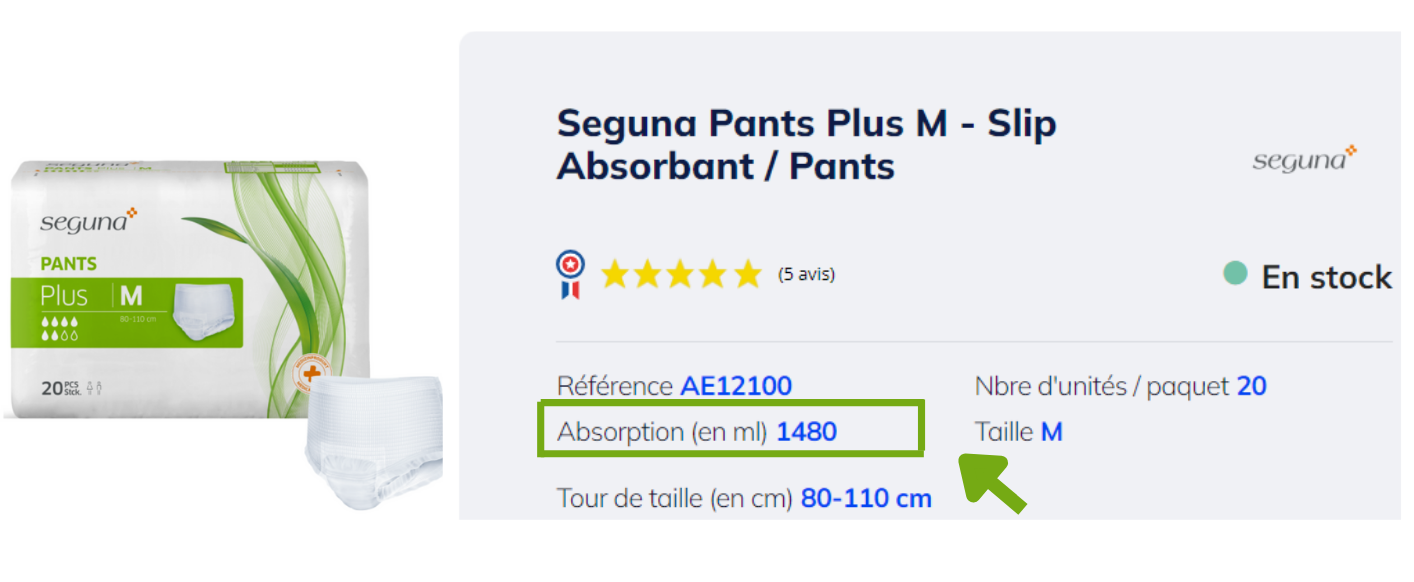Click the Seguna brand logo beside title
1414x582 pixels.
[x=1304, y=159]
